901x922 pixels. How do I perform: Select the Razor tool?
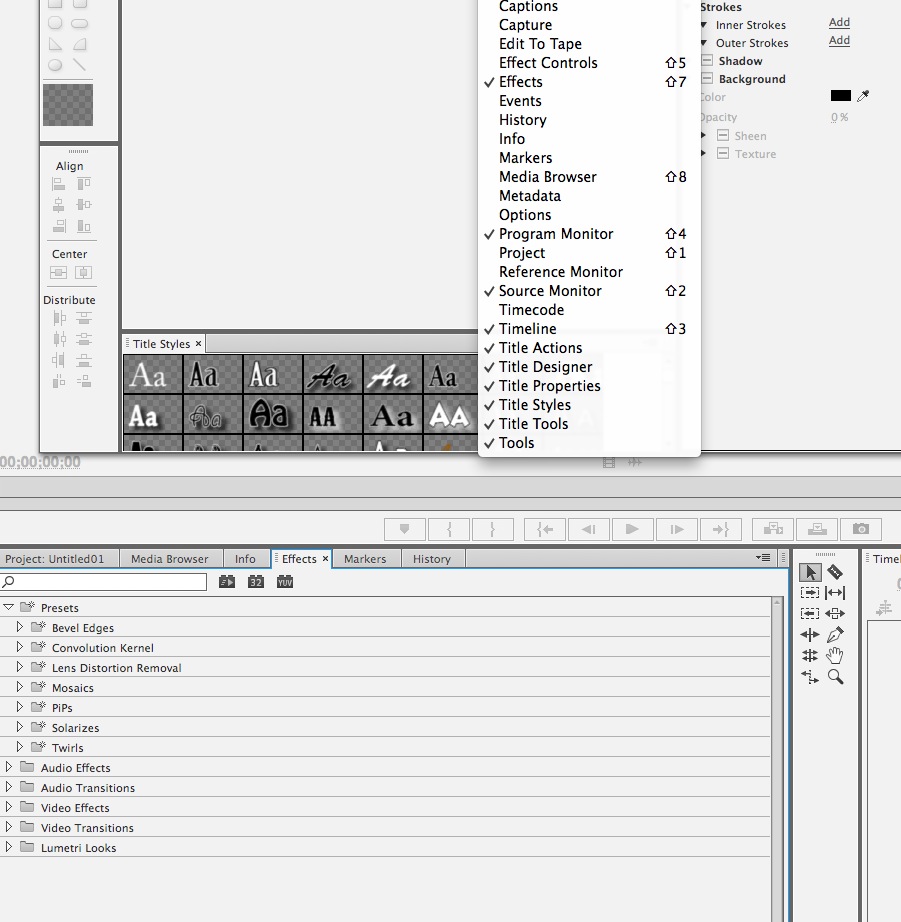[x=835, y=572]
